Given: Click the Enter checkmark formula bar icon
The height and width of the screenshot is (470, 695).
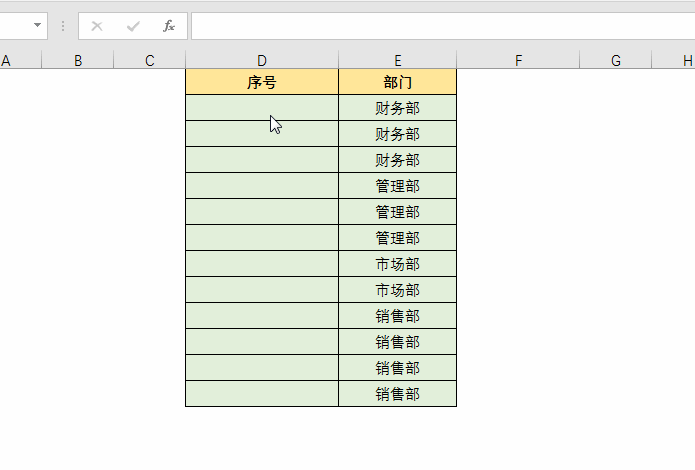Looking at the screenshot, I should click(133, 26).
